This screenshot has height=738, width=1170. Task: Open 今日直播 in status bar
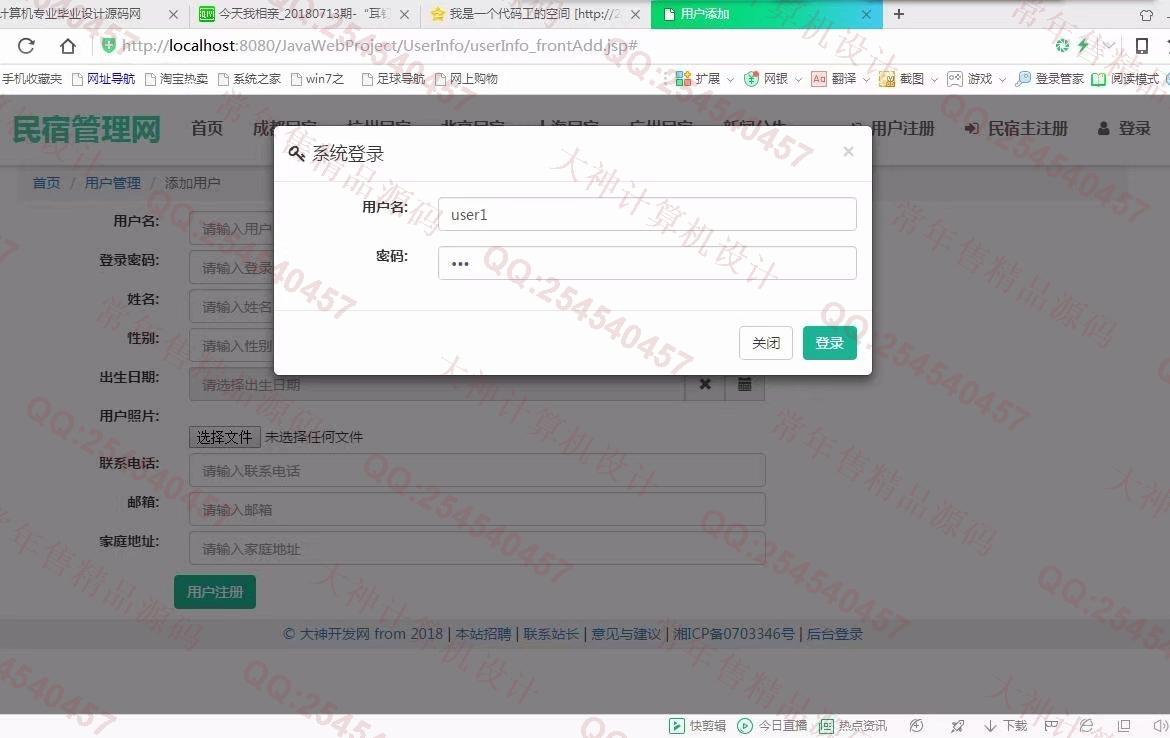(772, 725)
